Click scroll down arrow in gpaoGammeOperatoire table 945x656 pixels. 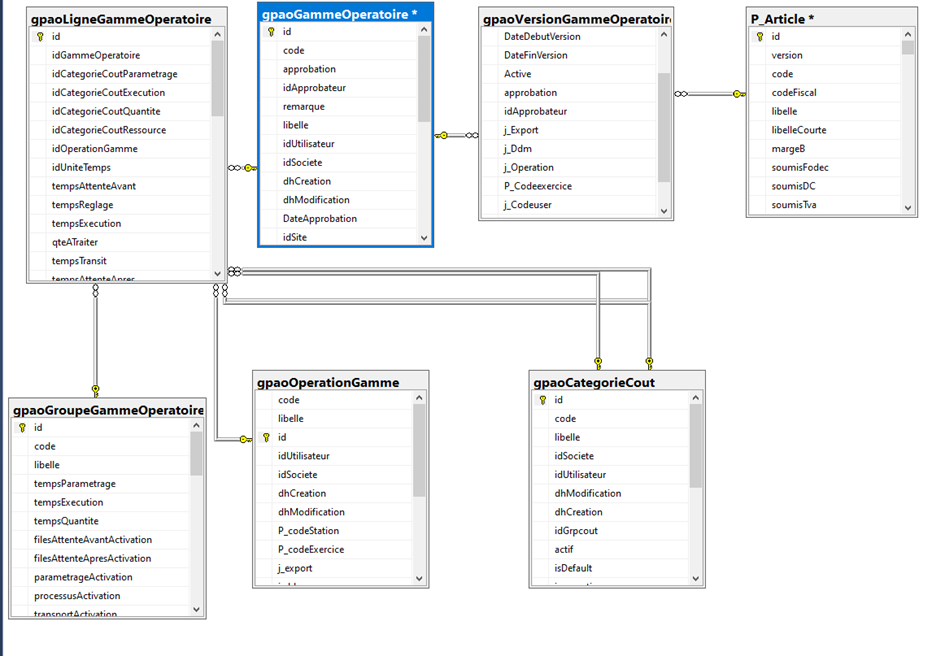[x=424, y=238]
